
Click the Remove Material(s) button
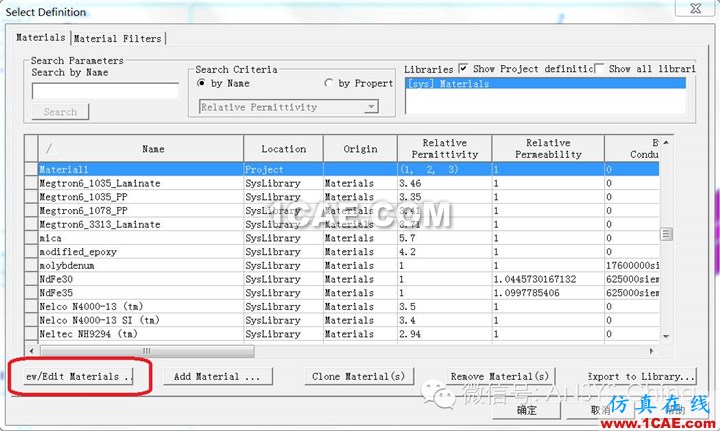click(499, 377)
